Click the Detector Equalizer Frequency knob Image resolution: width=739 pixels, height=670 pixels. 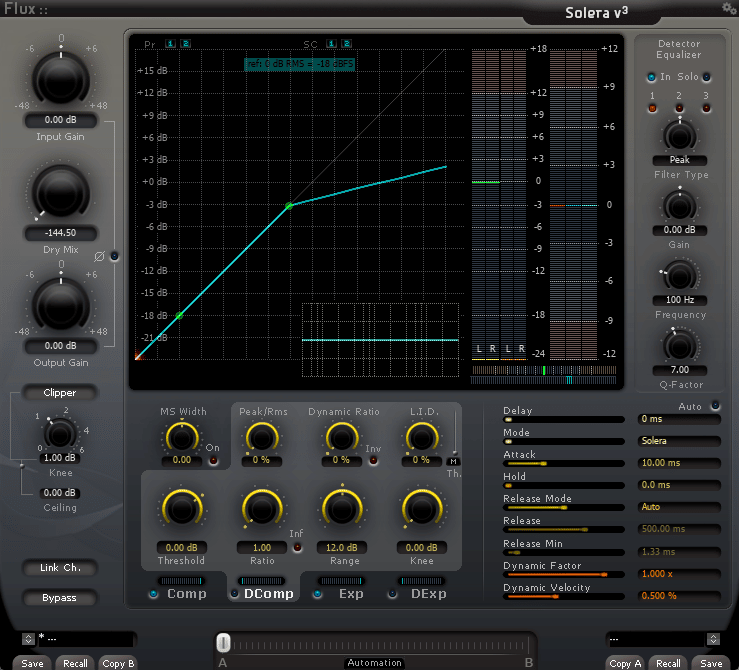[678, 275]
